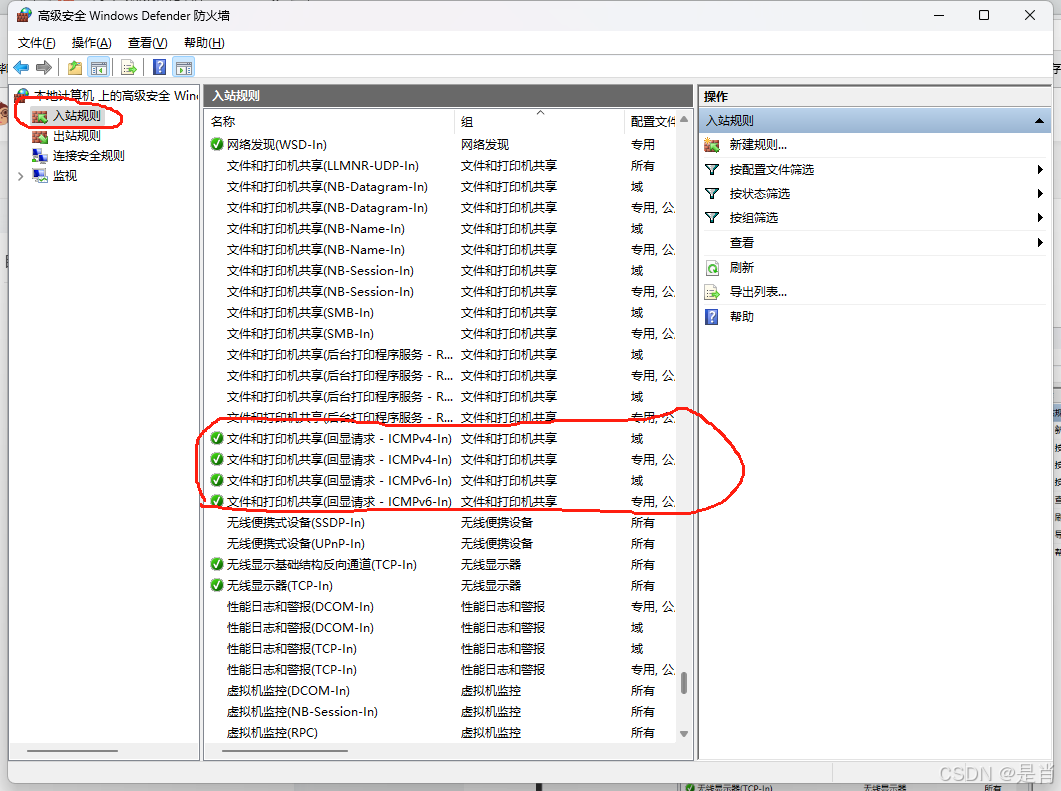
Task: Click the rules list vertical scrollbar thumb
Action: point(684,683)
